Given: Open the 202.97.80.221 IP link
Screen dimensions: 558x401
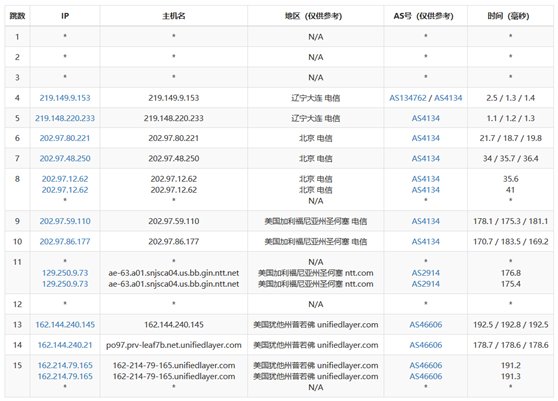Looking at the screenshot, I should click(x=65, y=138).
